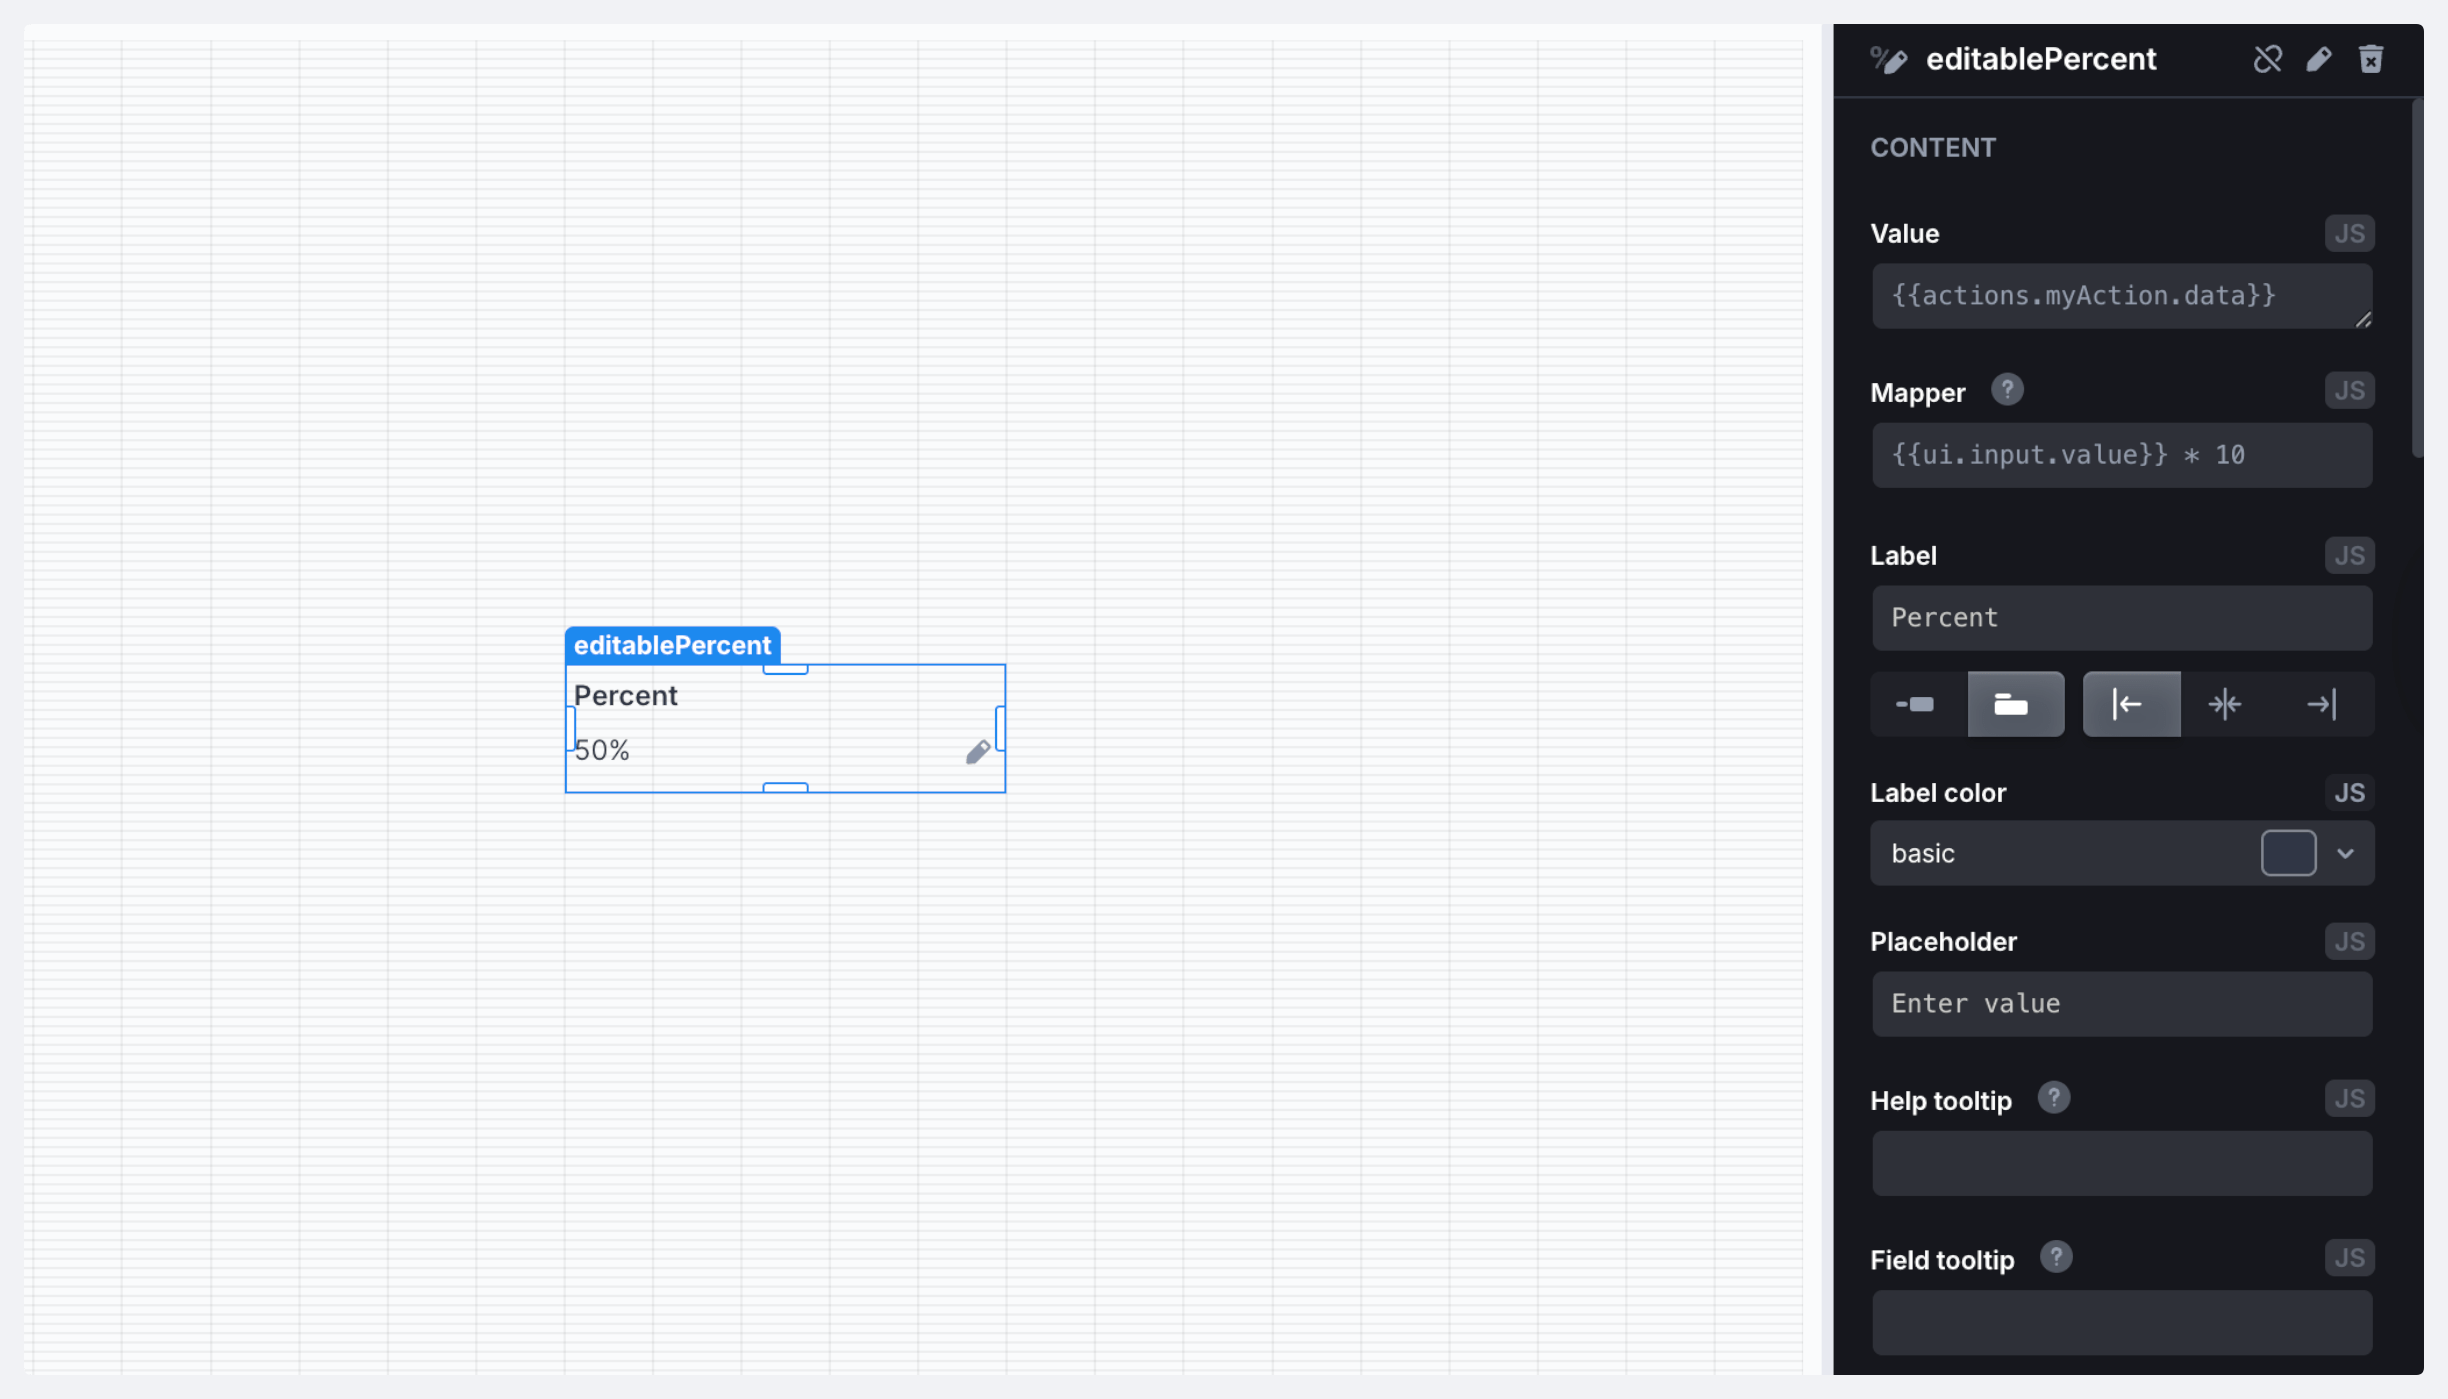The image size is (2448, 1399).
Task: Click into the Placeholder input field
Action: pyautogui.click(x=2121, y=1004)
